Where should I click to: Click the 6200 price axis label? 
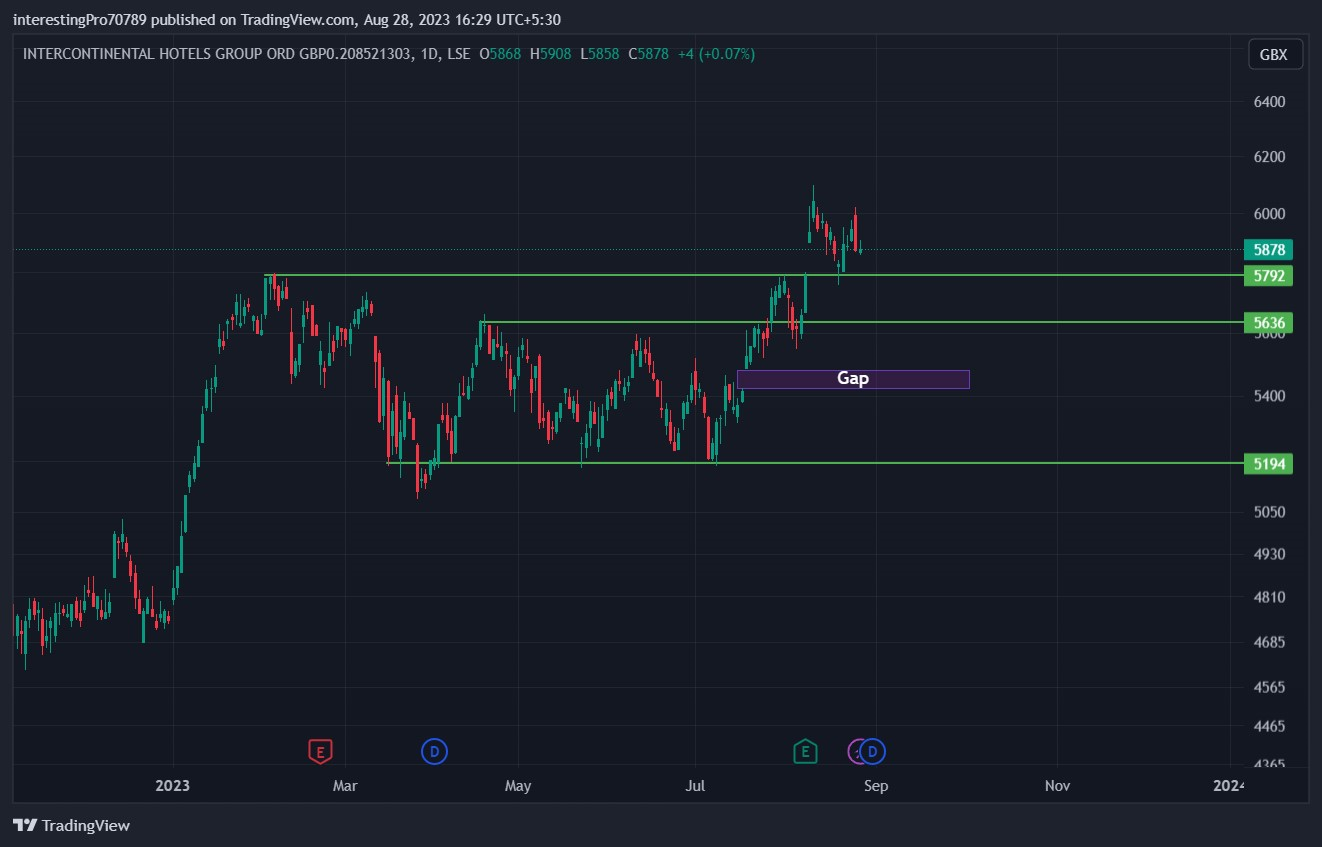point(1269,157)
